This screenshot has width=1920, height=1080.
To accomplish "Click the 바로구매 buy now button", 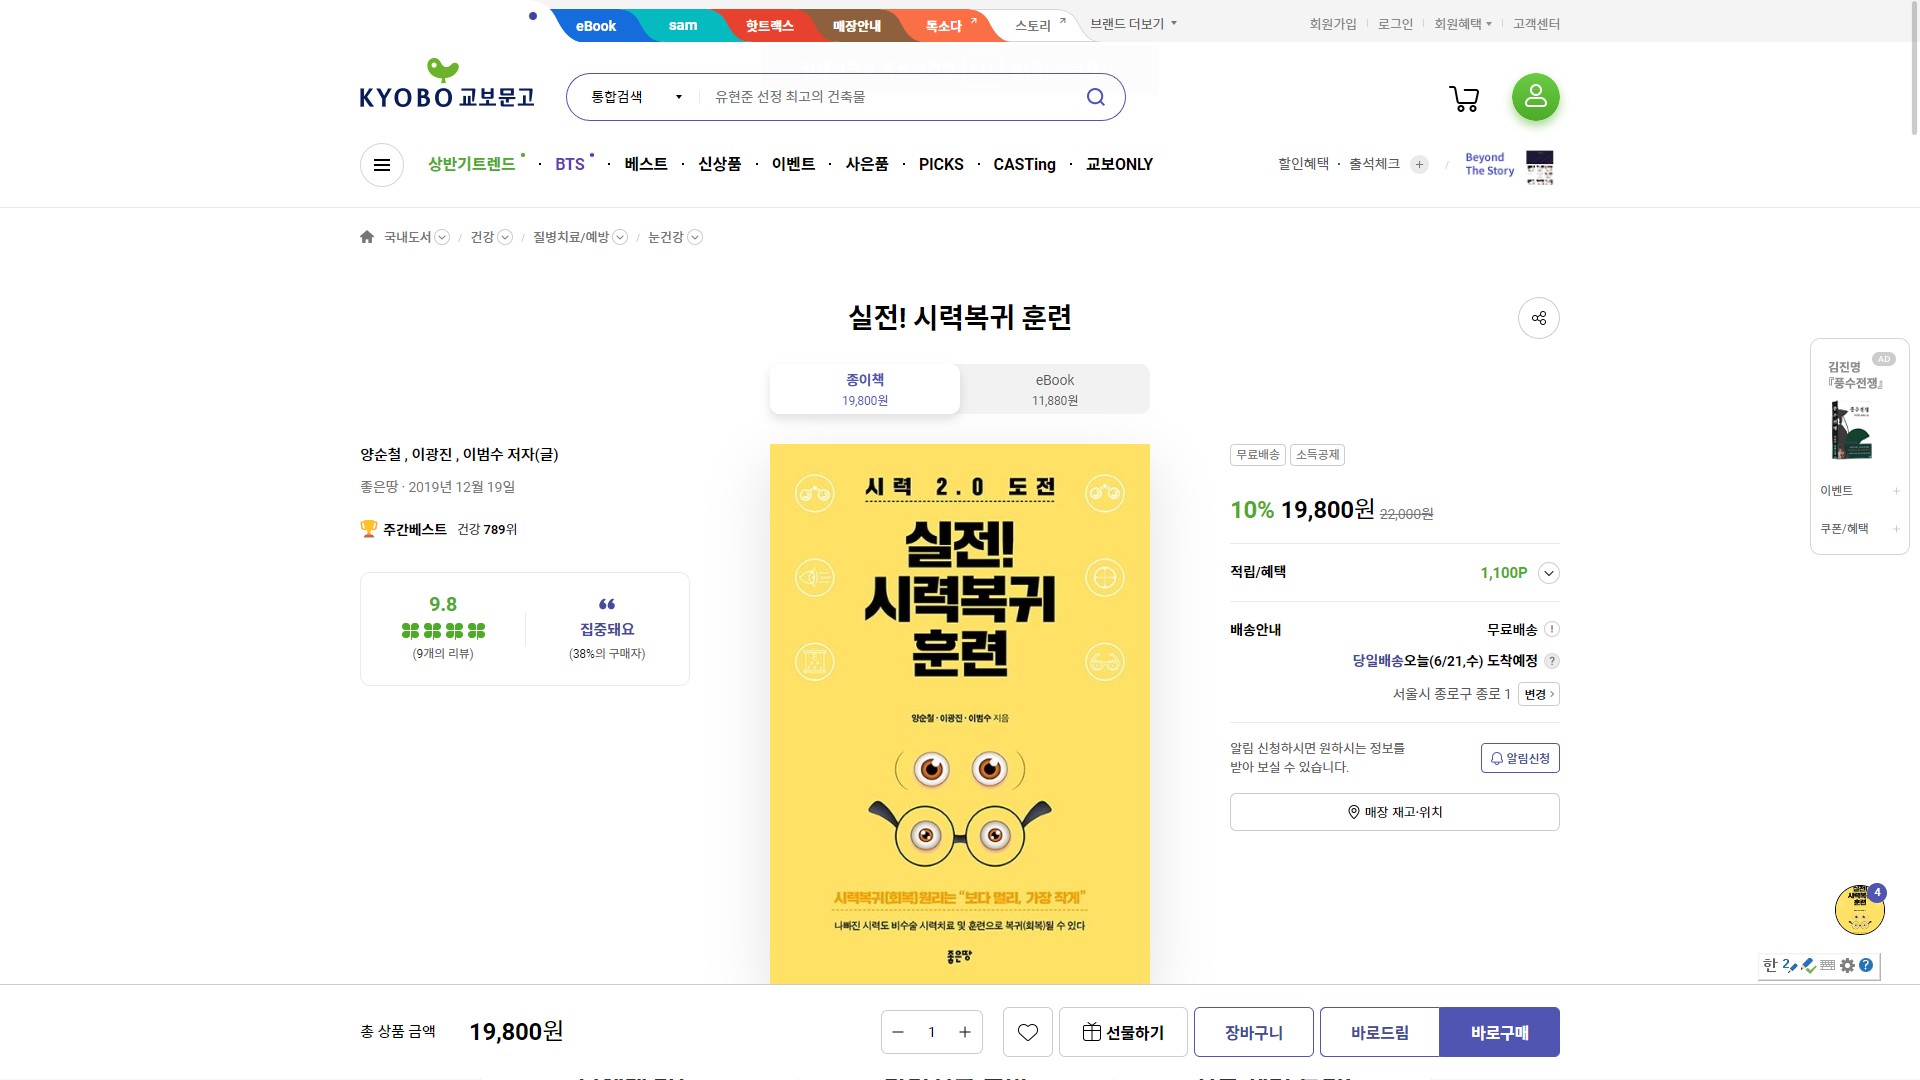I will coord(1498,1032).
